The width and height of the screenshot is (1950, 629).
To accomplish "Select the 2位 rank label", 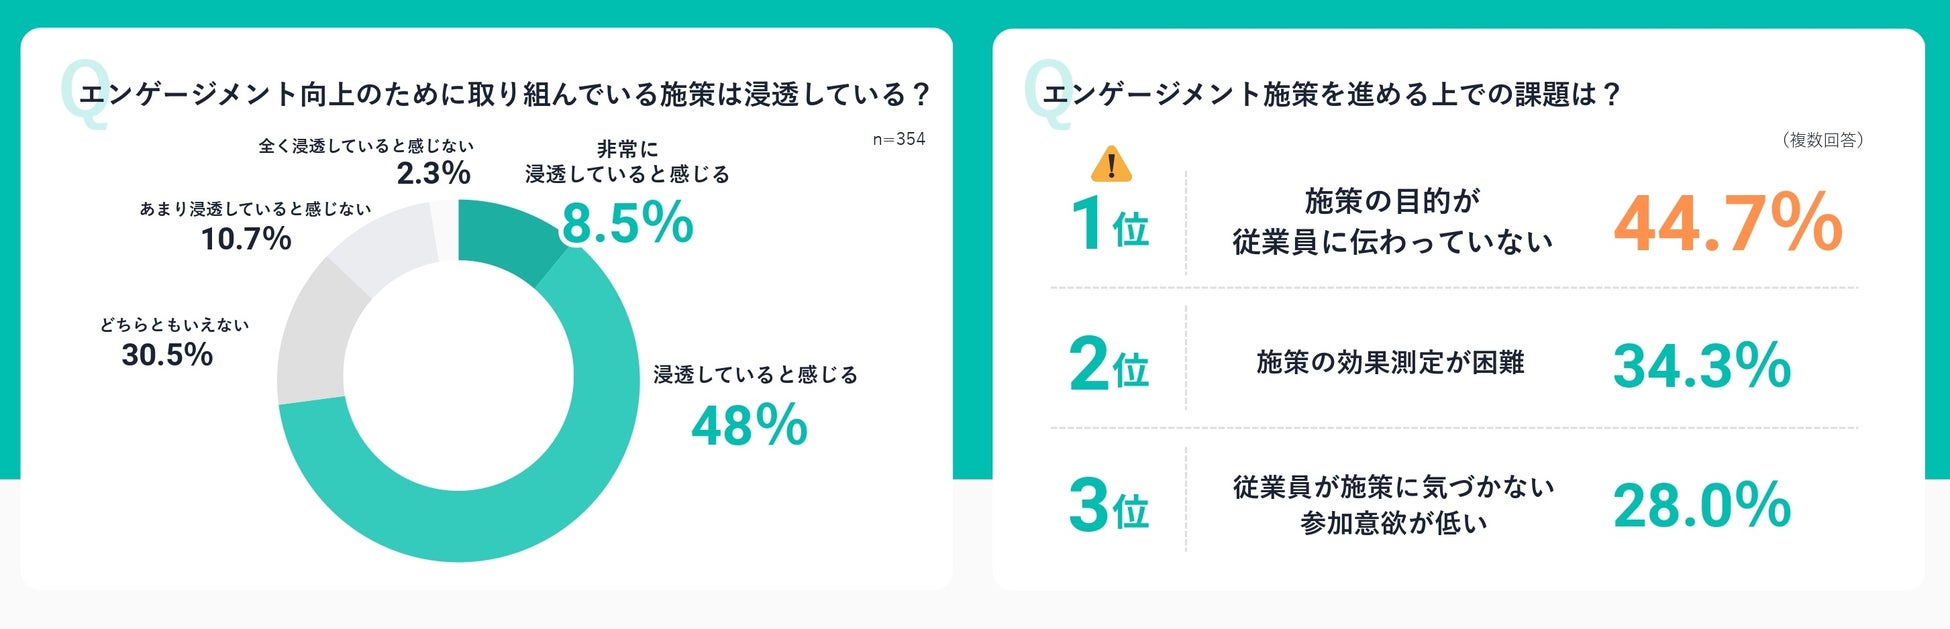I will pos(1109,364).
